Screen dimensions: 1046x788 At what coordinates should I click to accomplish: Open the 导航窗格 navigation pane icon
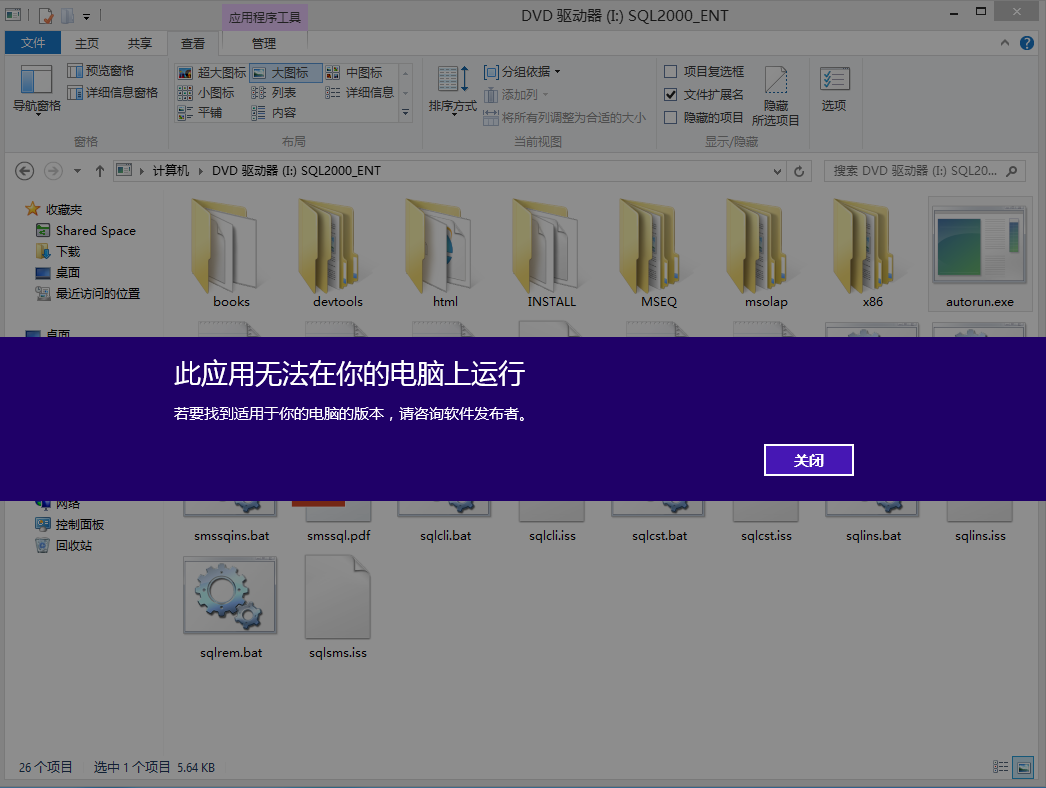coord(36,86)
